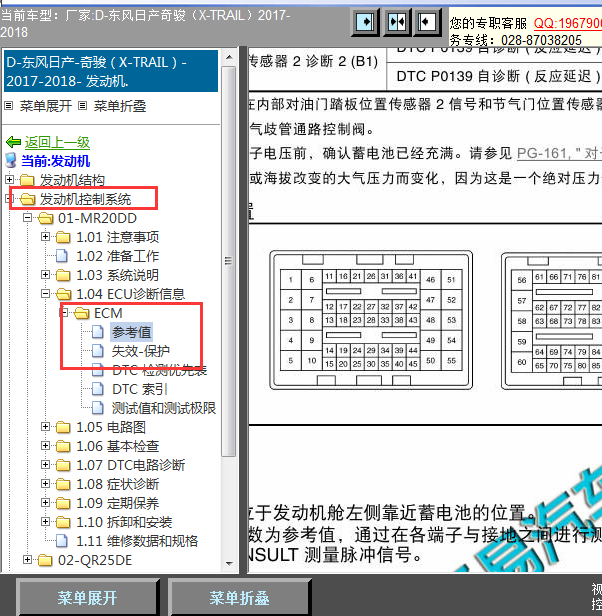This screenshot has height=616, width=602.
Task: Click the 1.08 症状诊断 folder icon
Action: click(x=63, y=484)
